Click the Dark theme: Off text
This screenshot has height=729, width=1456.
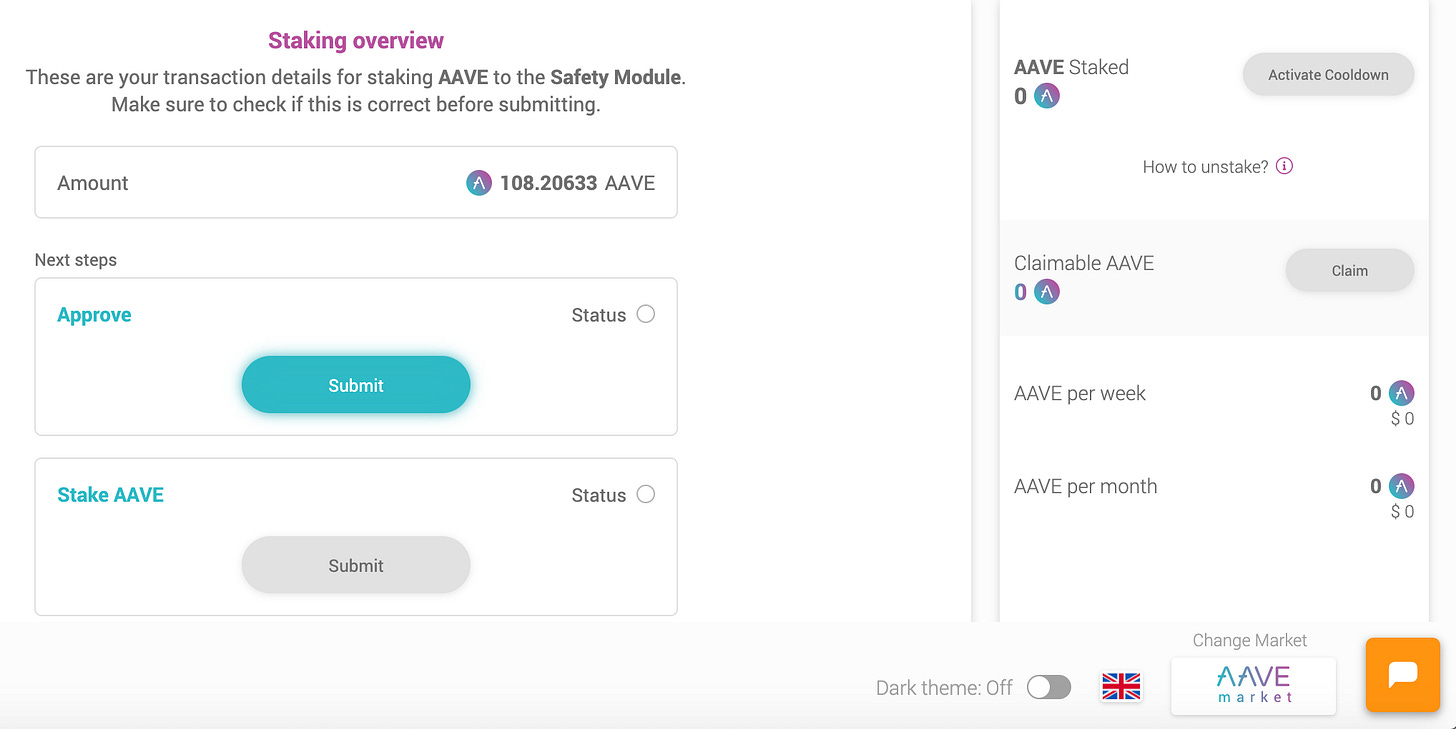944,688
